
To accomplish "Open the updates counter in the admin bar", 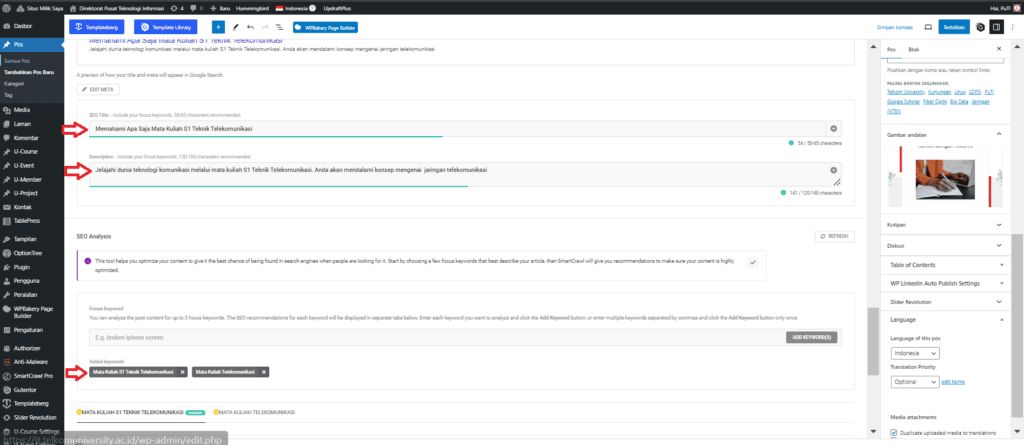I will click(x=177, y=8).
